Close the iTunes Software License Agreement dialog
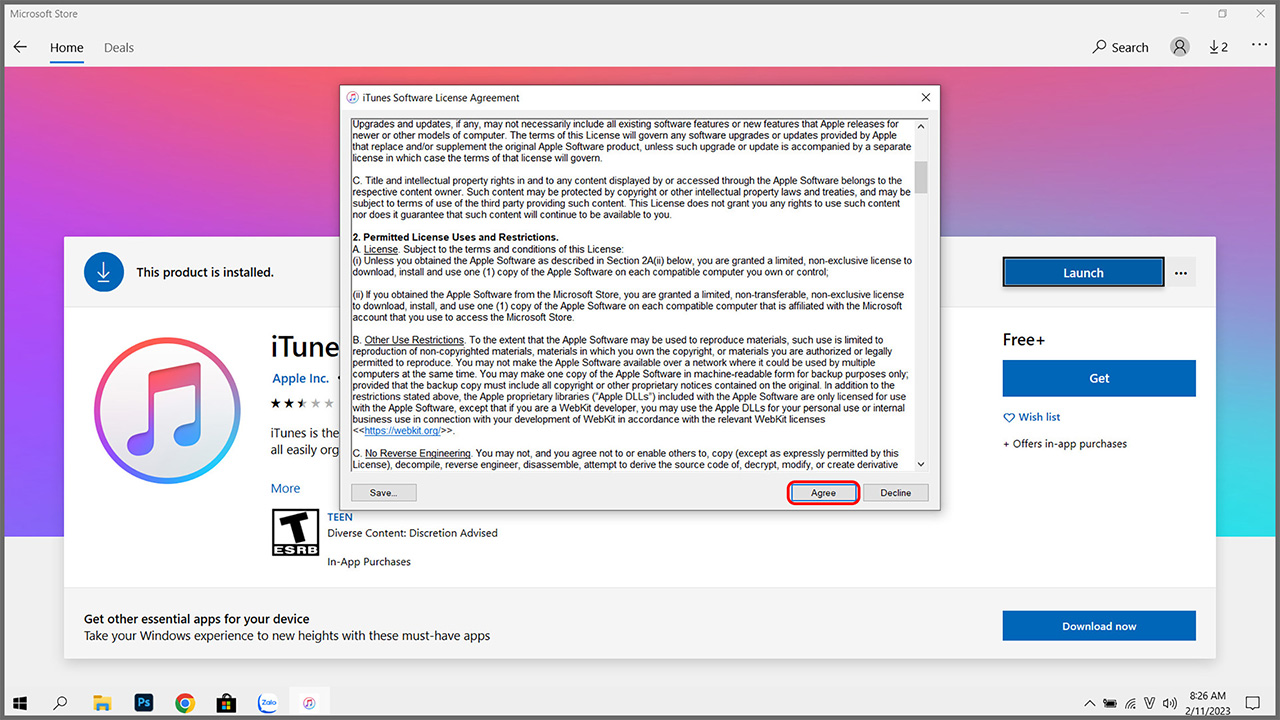The width and height of the screenshot is (1280, 720). click(925, 98)
